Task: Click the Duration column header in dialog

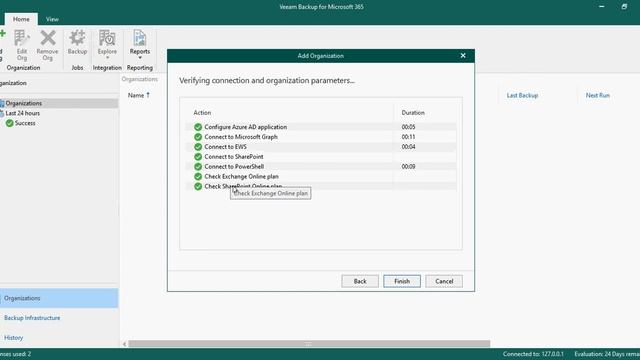Action: [413, 112]
